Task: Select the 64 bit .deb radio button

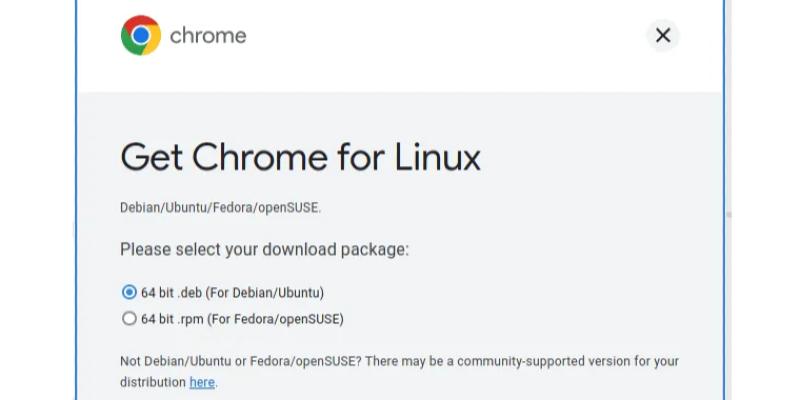Action: point(129,293)
